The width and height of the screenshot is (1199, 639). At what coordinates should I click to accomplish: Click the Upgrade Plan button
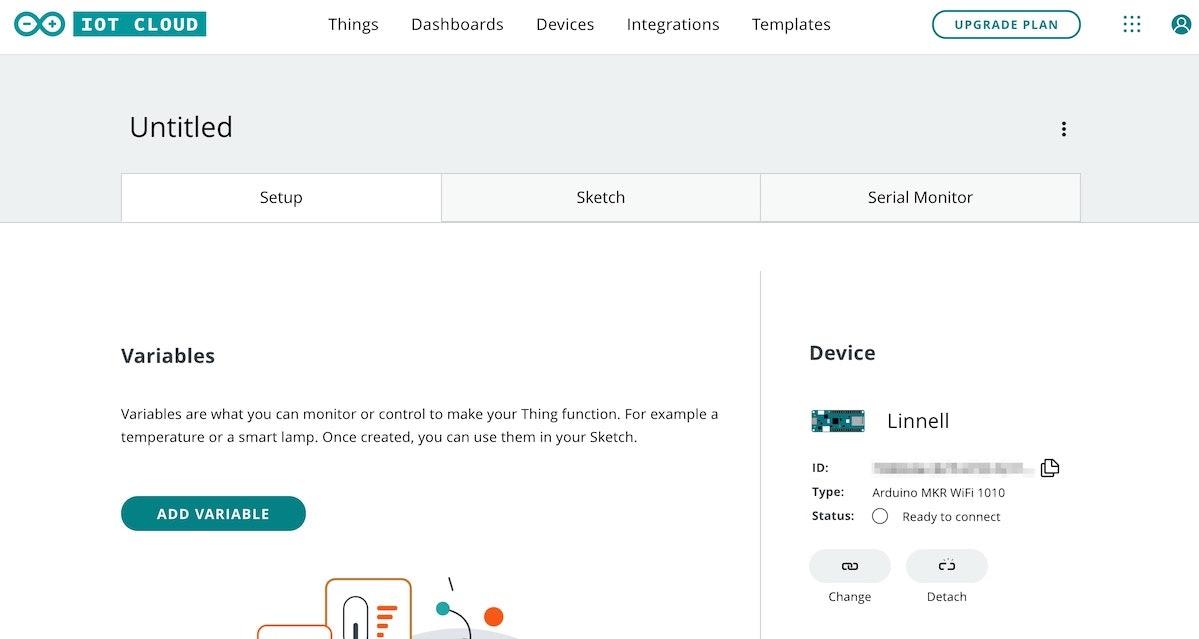1006,24
